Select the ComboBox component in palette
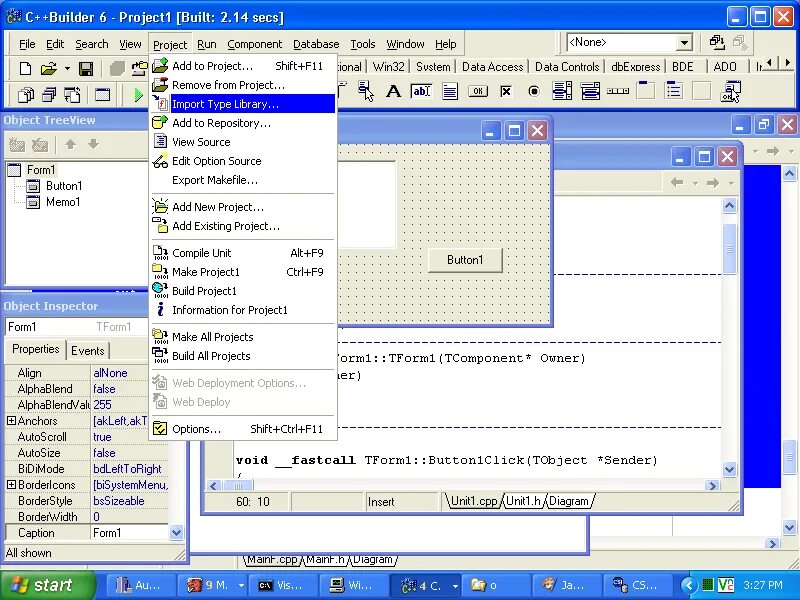This screenshot has width=800, height=600. (x=590, y=91)
